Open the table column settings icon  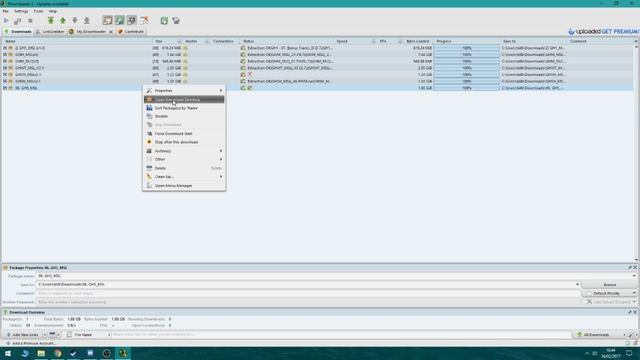click(636, 41)
